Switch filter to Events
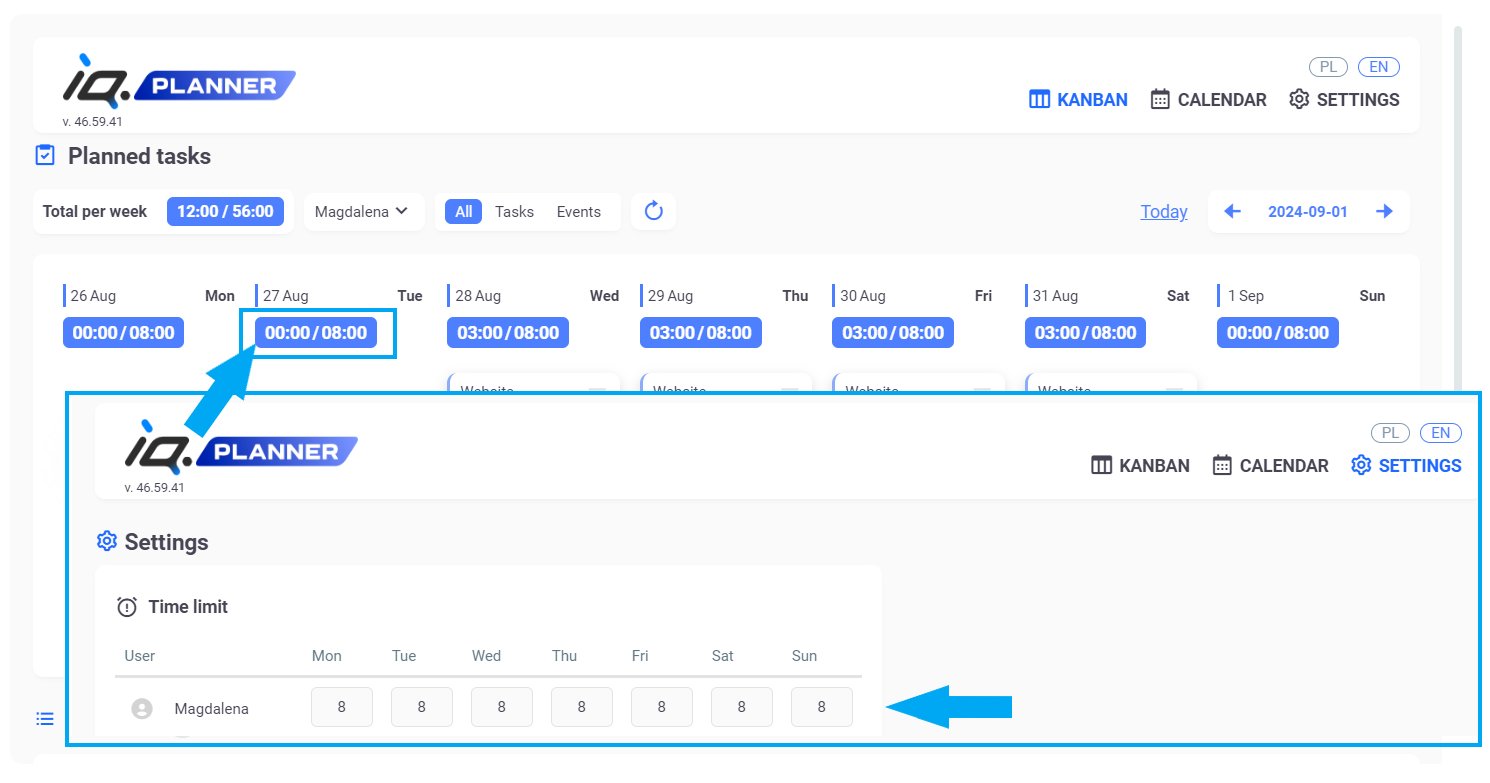Screen dimensions: 1490x783 click(578, 212)
